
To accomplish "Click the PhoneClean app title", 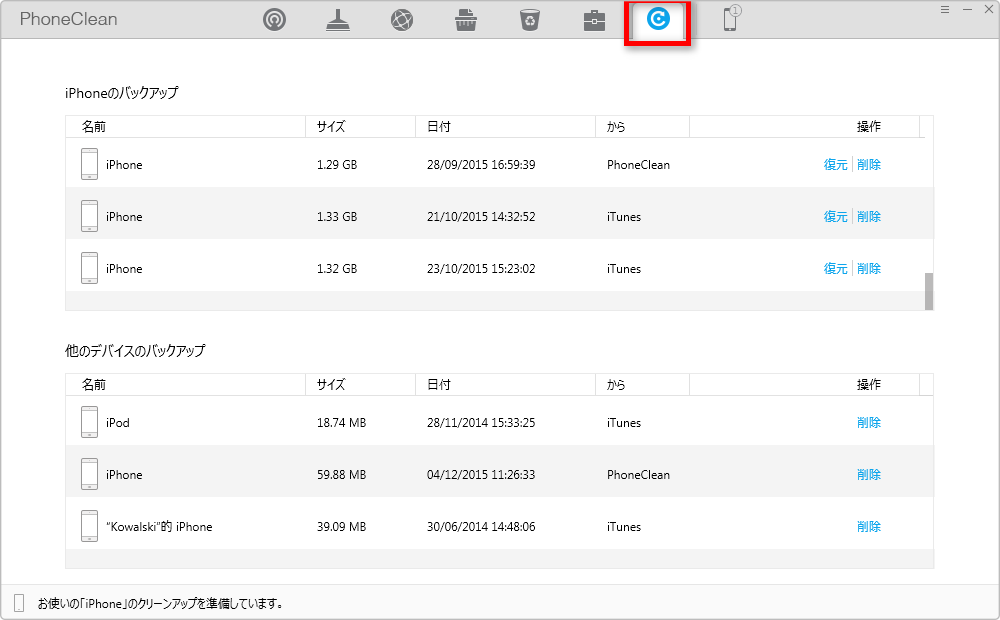I will pos(68,19).
